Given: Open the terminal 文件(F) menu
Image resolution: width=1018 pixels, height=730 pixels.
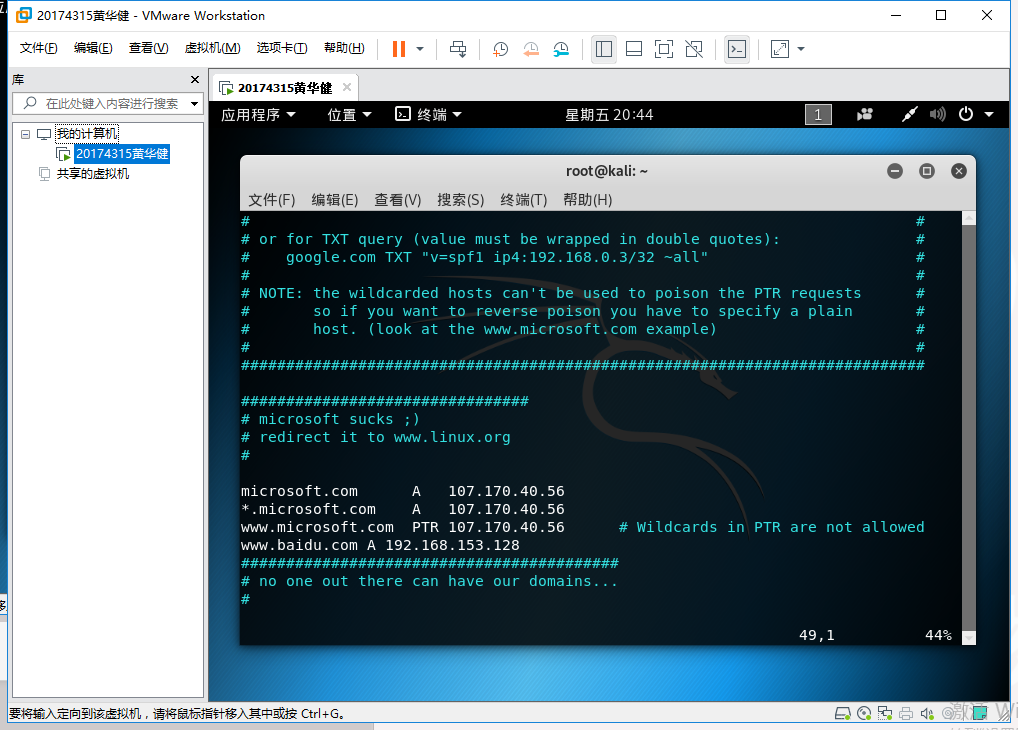Looking at the screenshot, I should pyautogui.click(x=271, y=200).
